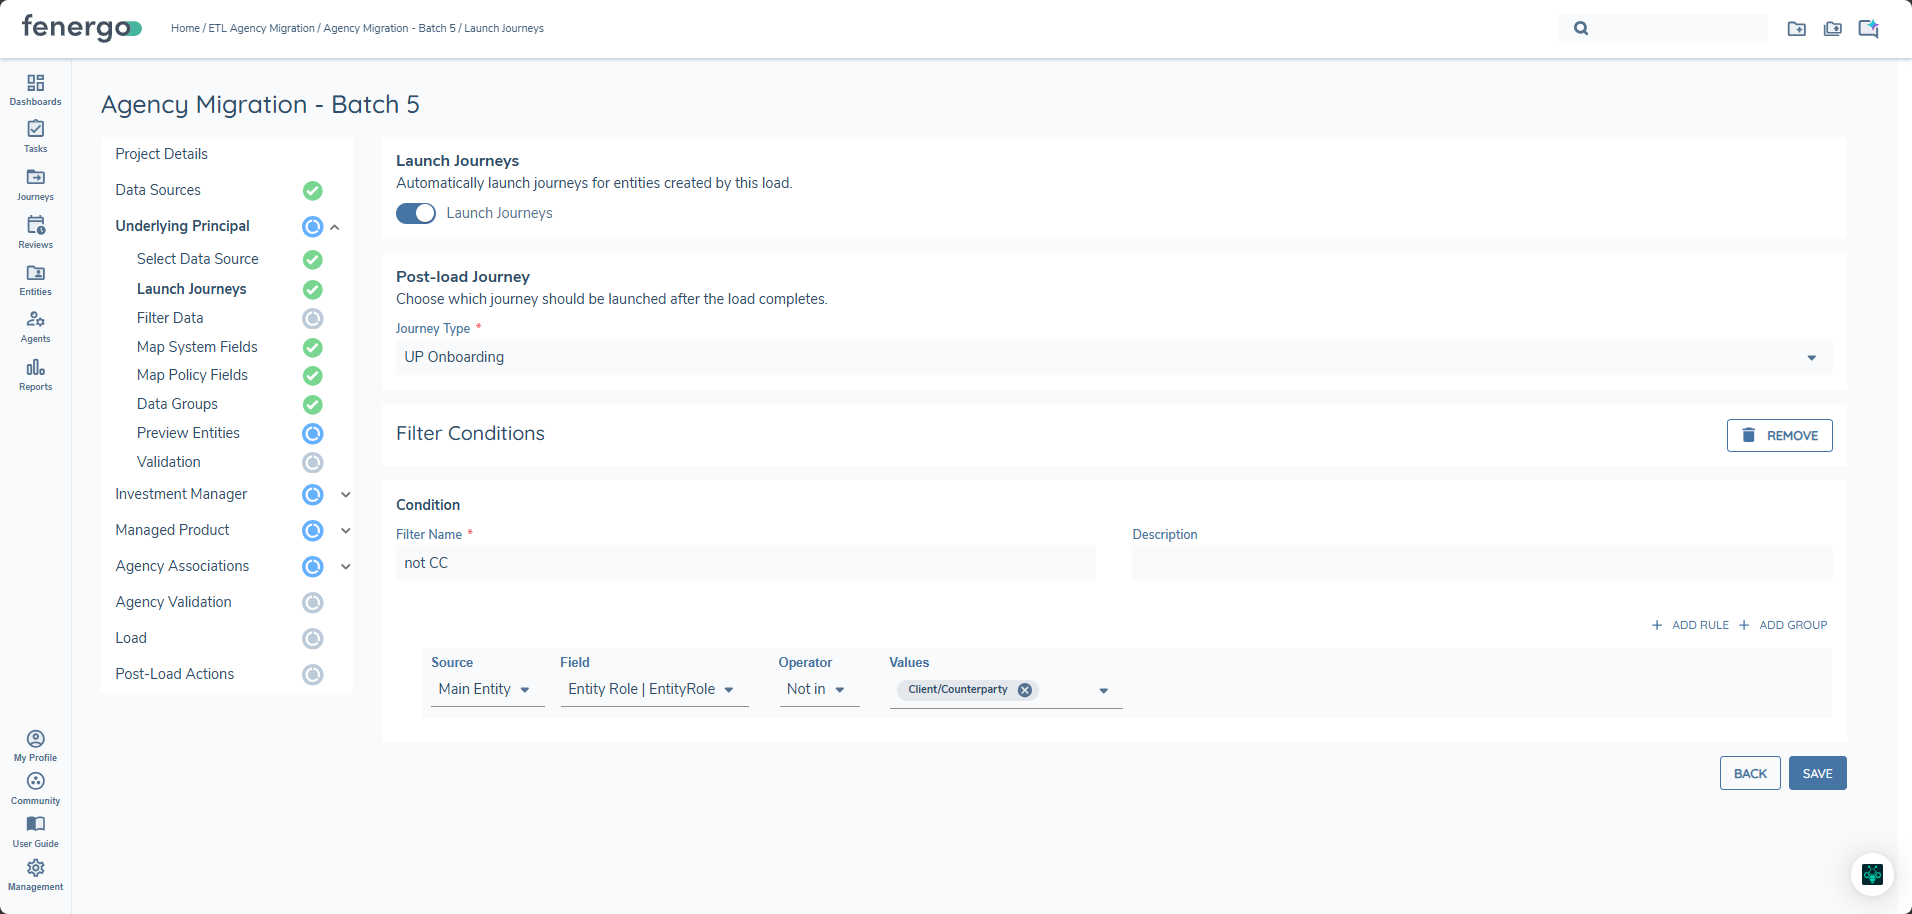Select Project Details step
This screenshot has height=914, width=1912.
[x=161, y=154]
